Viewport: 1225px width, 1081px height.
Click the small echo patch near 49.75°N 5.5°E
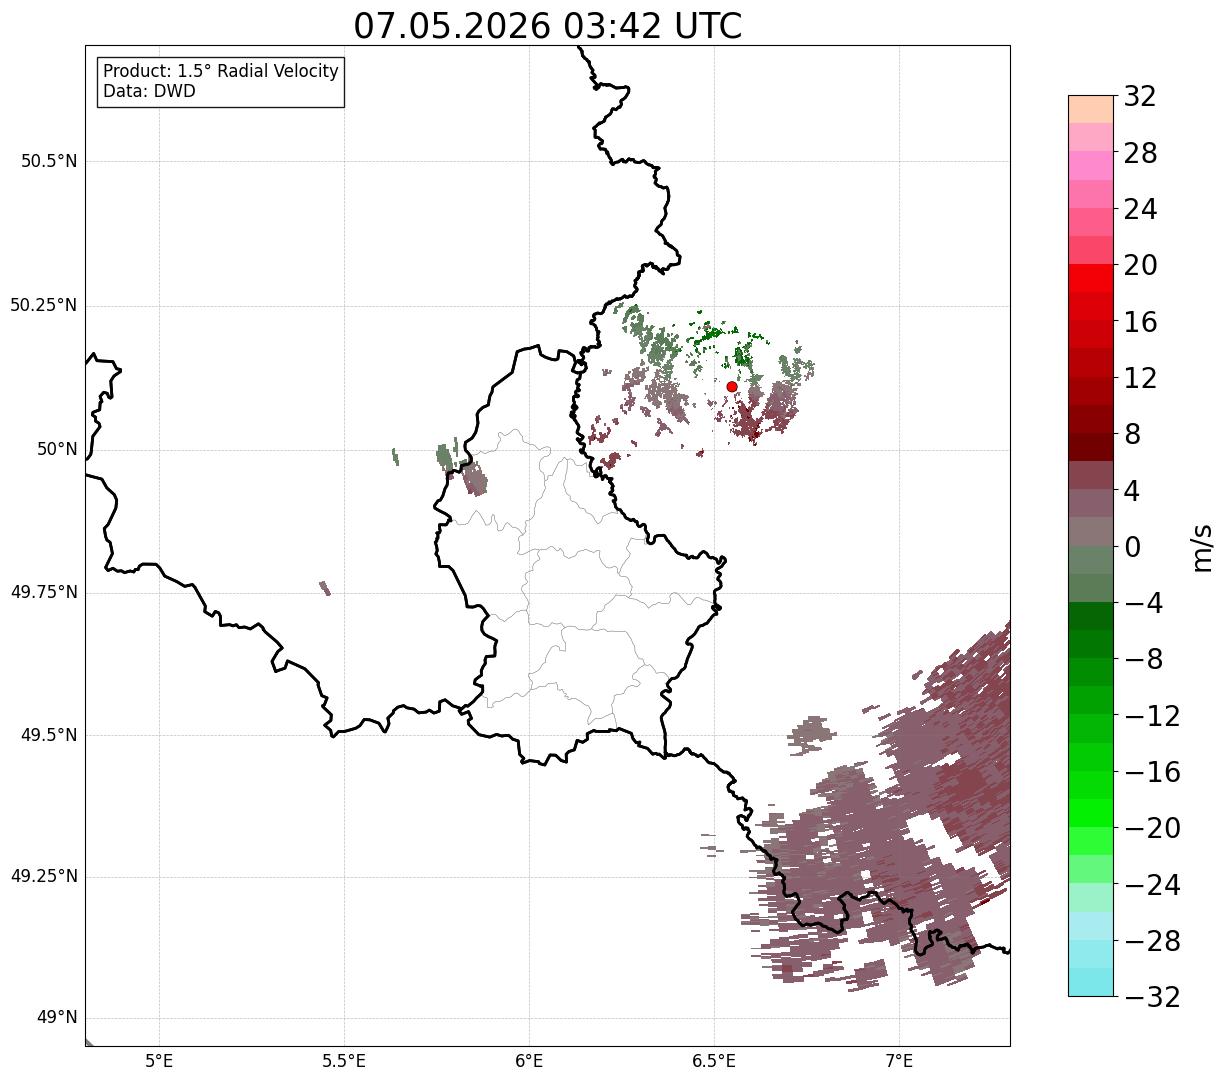click(x=325, y=588)
